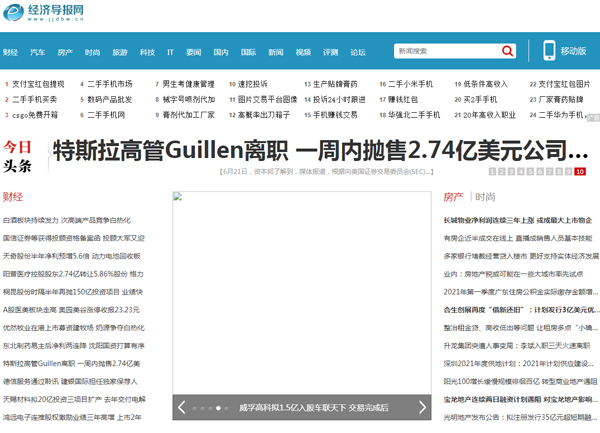This screenshot has height=433, width=600.
Task: Open the 评测 navigation item
Action: 330,52
